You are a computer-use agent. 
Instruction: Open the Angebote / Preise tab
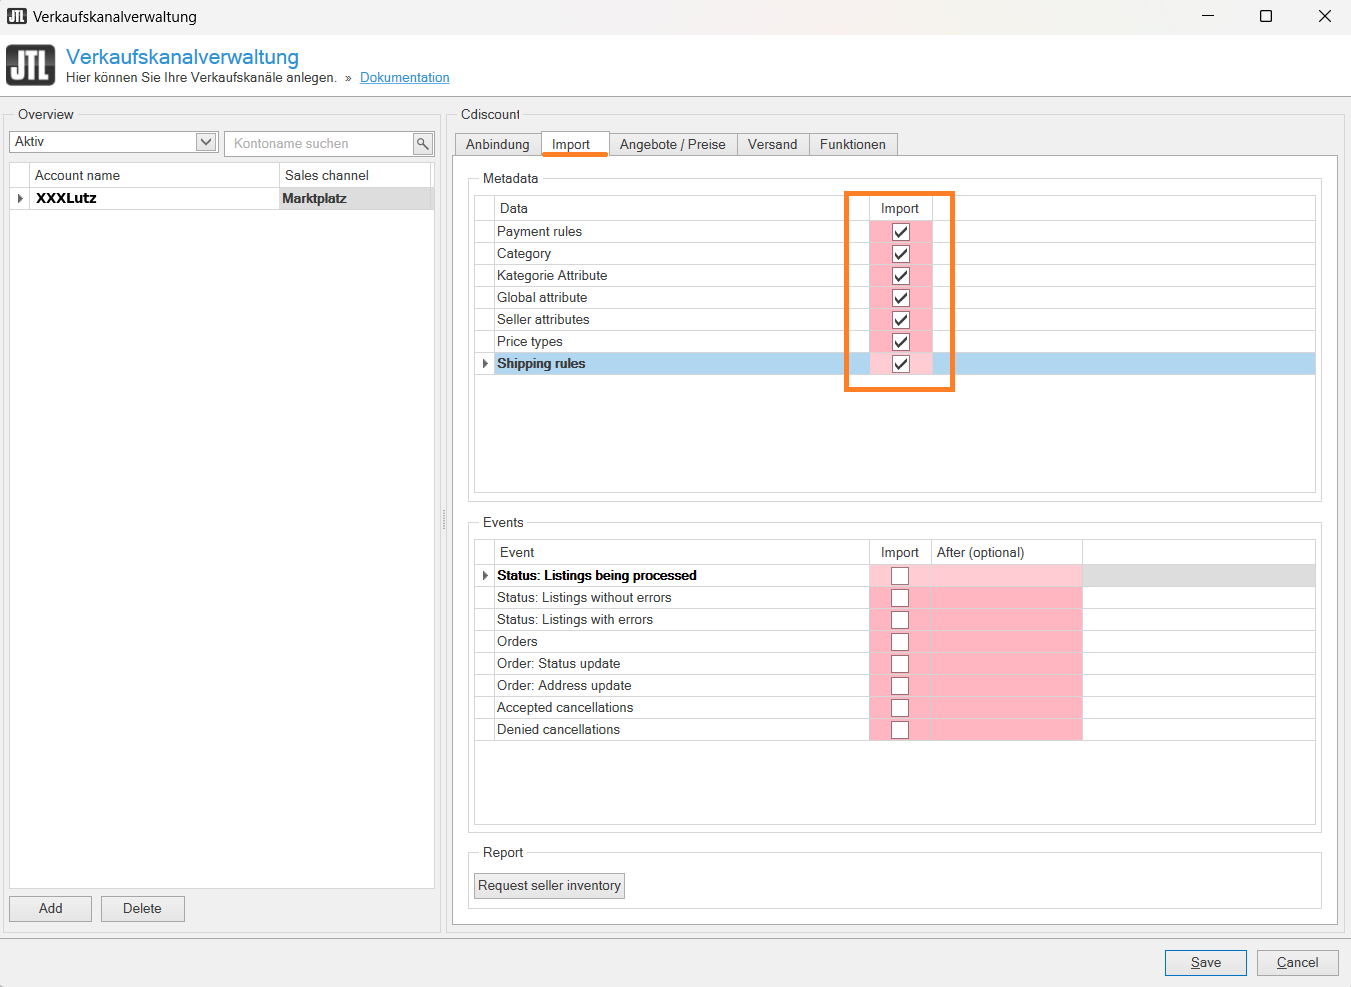[x=672, y=145]
